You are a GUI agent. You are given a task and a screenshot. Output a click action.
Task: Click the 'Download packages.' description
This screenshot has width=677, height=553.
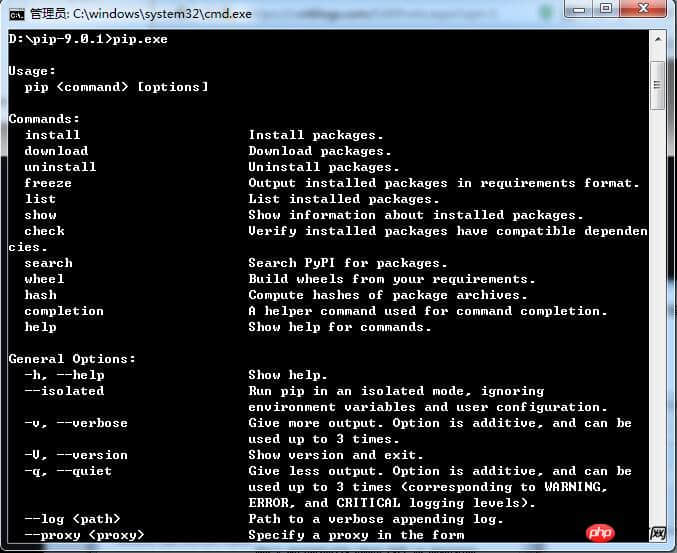[320, 151]
